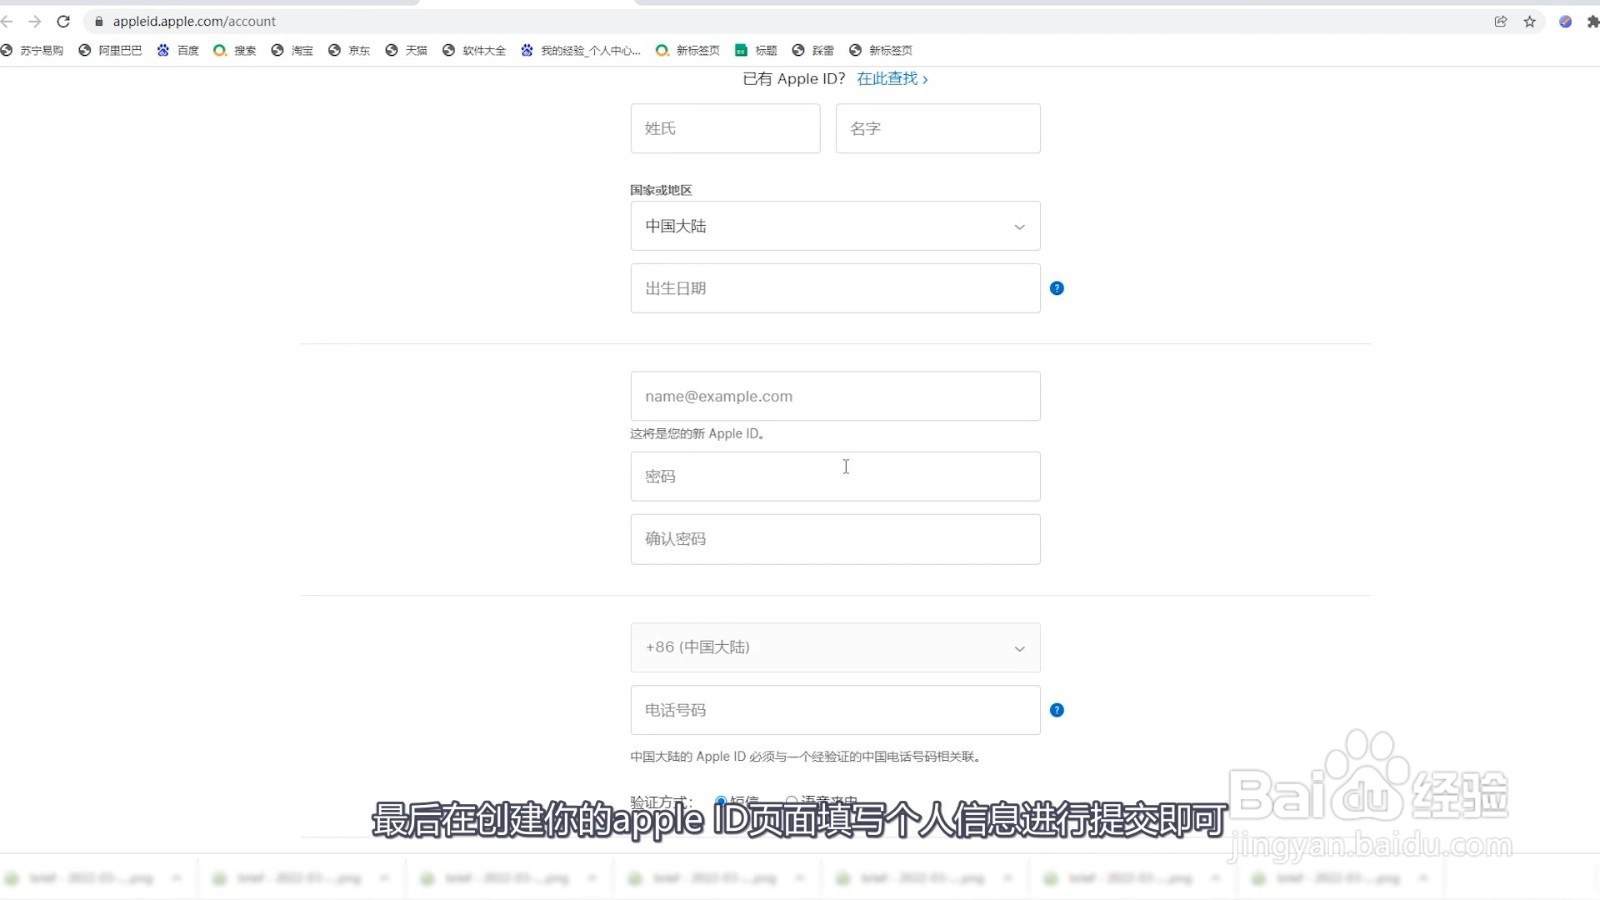
Task: Open the 京东 bookmark
Action: (349, 50)
